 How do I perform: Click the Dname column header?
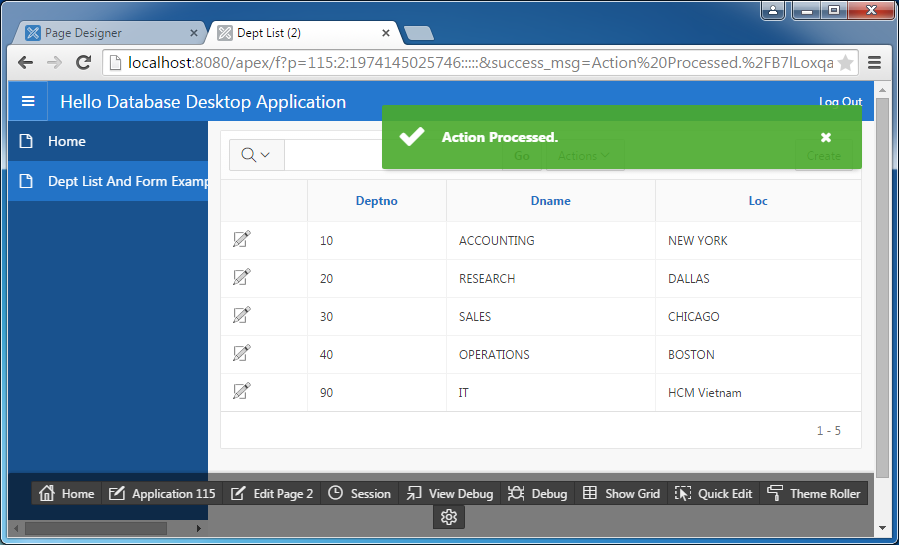pos(550,201)
